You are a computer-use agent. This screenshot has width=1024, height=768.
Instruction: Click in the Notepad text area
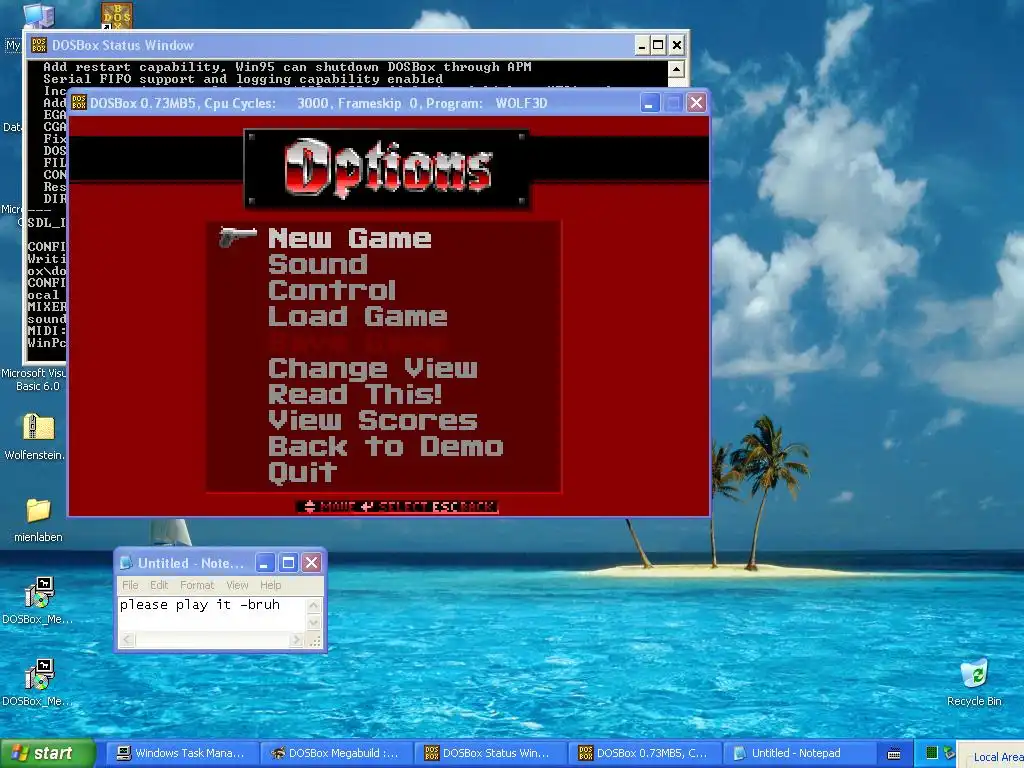pyautogui.click(x=212, y=614)
